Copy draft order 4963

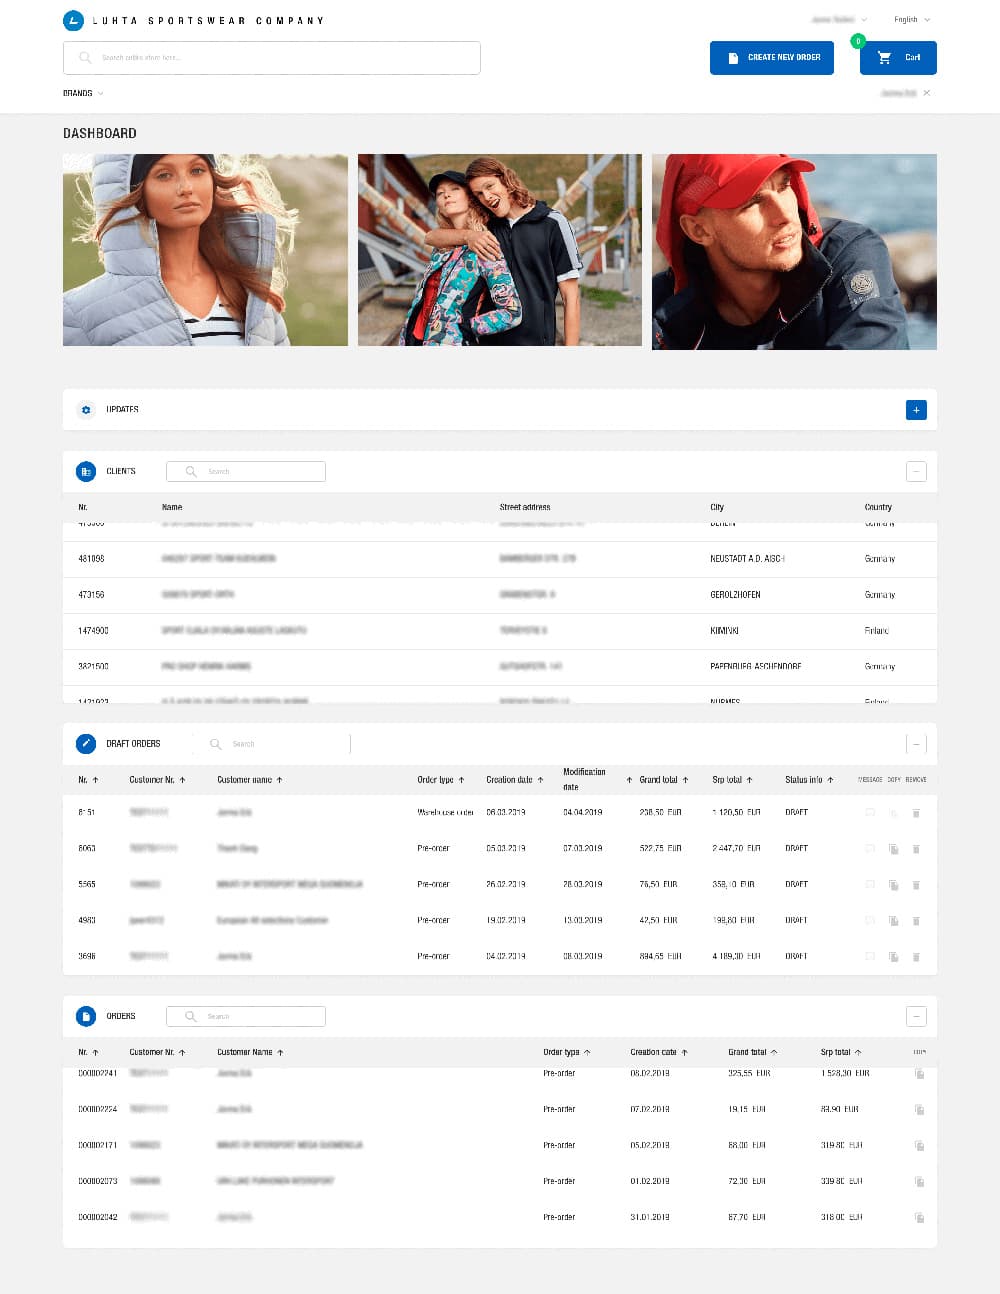(x=893, y=921)
